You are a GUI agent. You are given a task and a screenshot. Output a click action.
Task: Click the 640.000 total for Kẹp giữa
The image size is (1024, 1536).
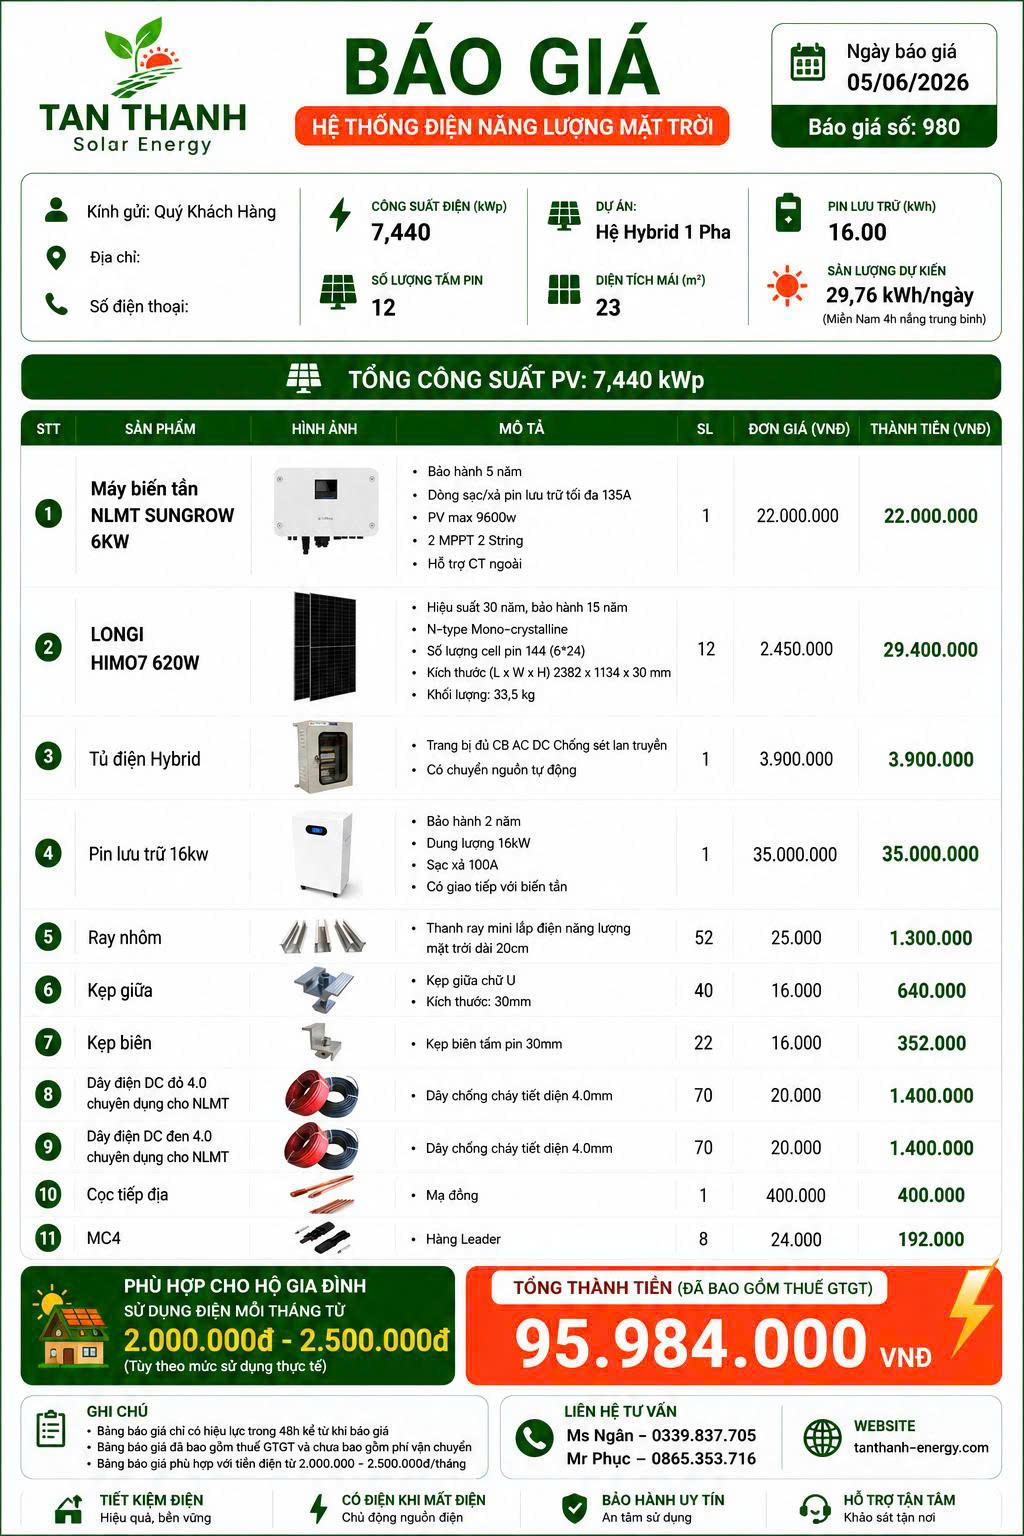pyautogui.click(x=932, y=991)
